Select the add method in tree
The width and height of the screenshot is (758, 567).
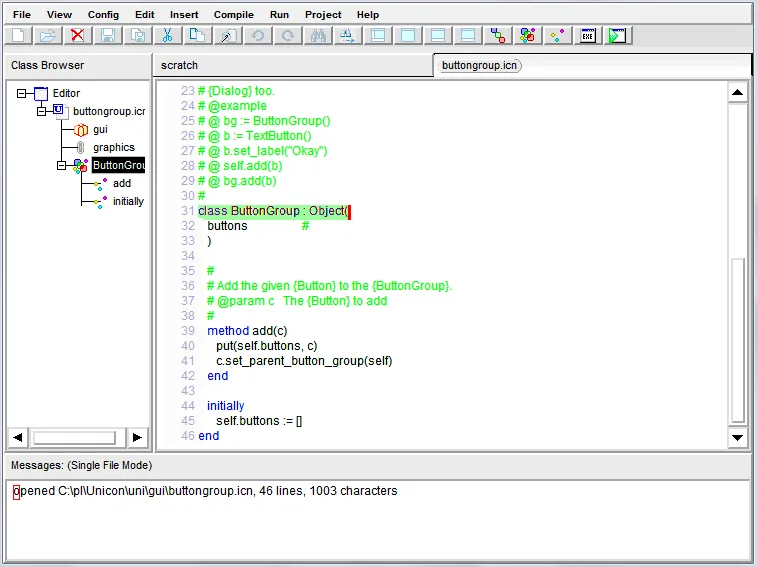122,183
